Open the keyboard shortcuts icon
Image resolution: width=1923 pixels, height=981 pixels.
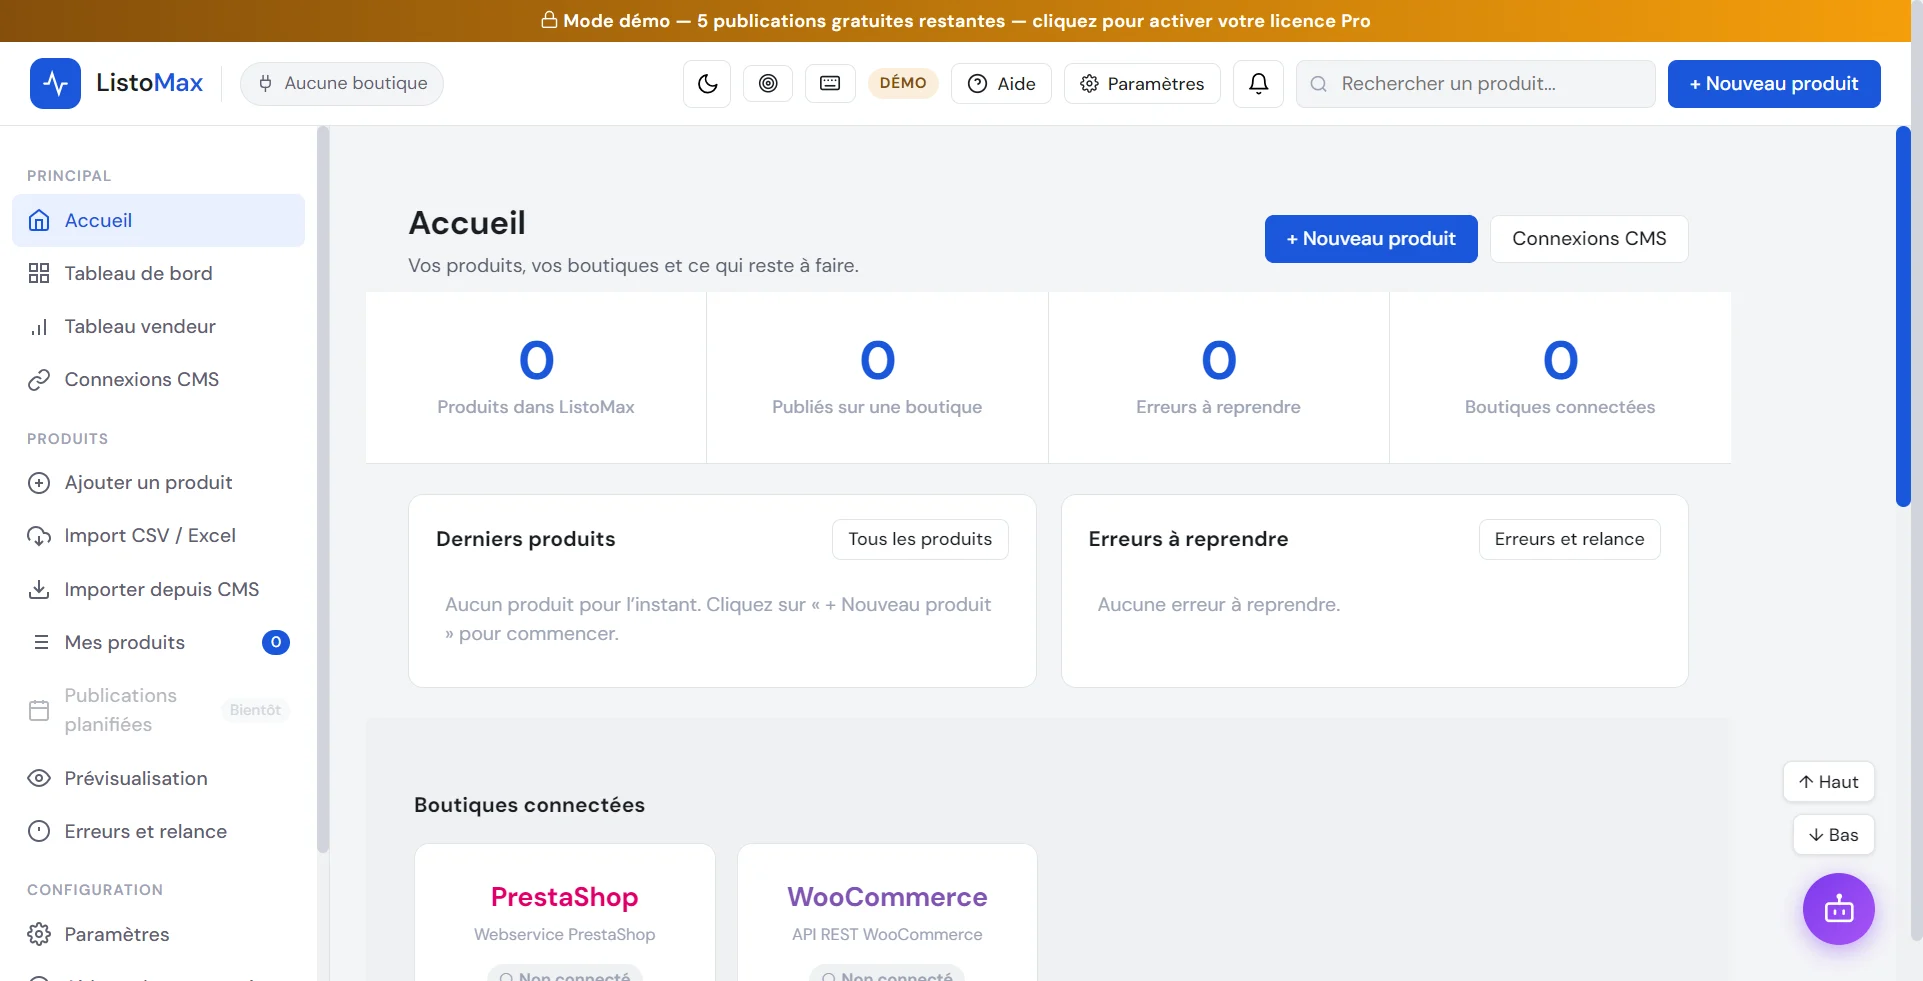[x=830, y=84]
